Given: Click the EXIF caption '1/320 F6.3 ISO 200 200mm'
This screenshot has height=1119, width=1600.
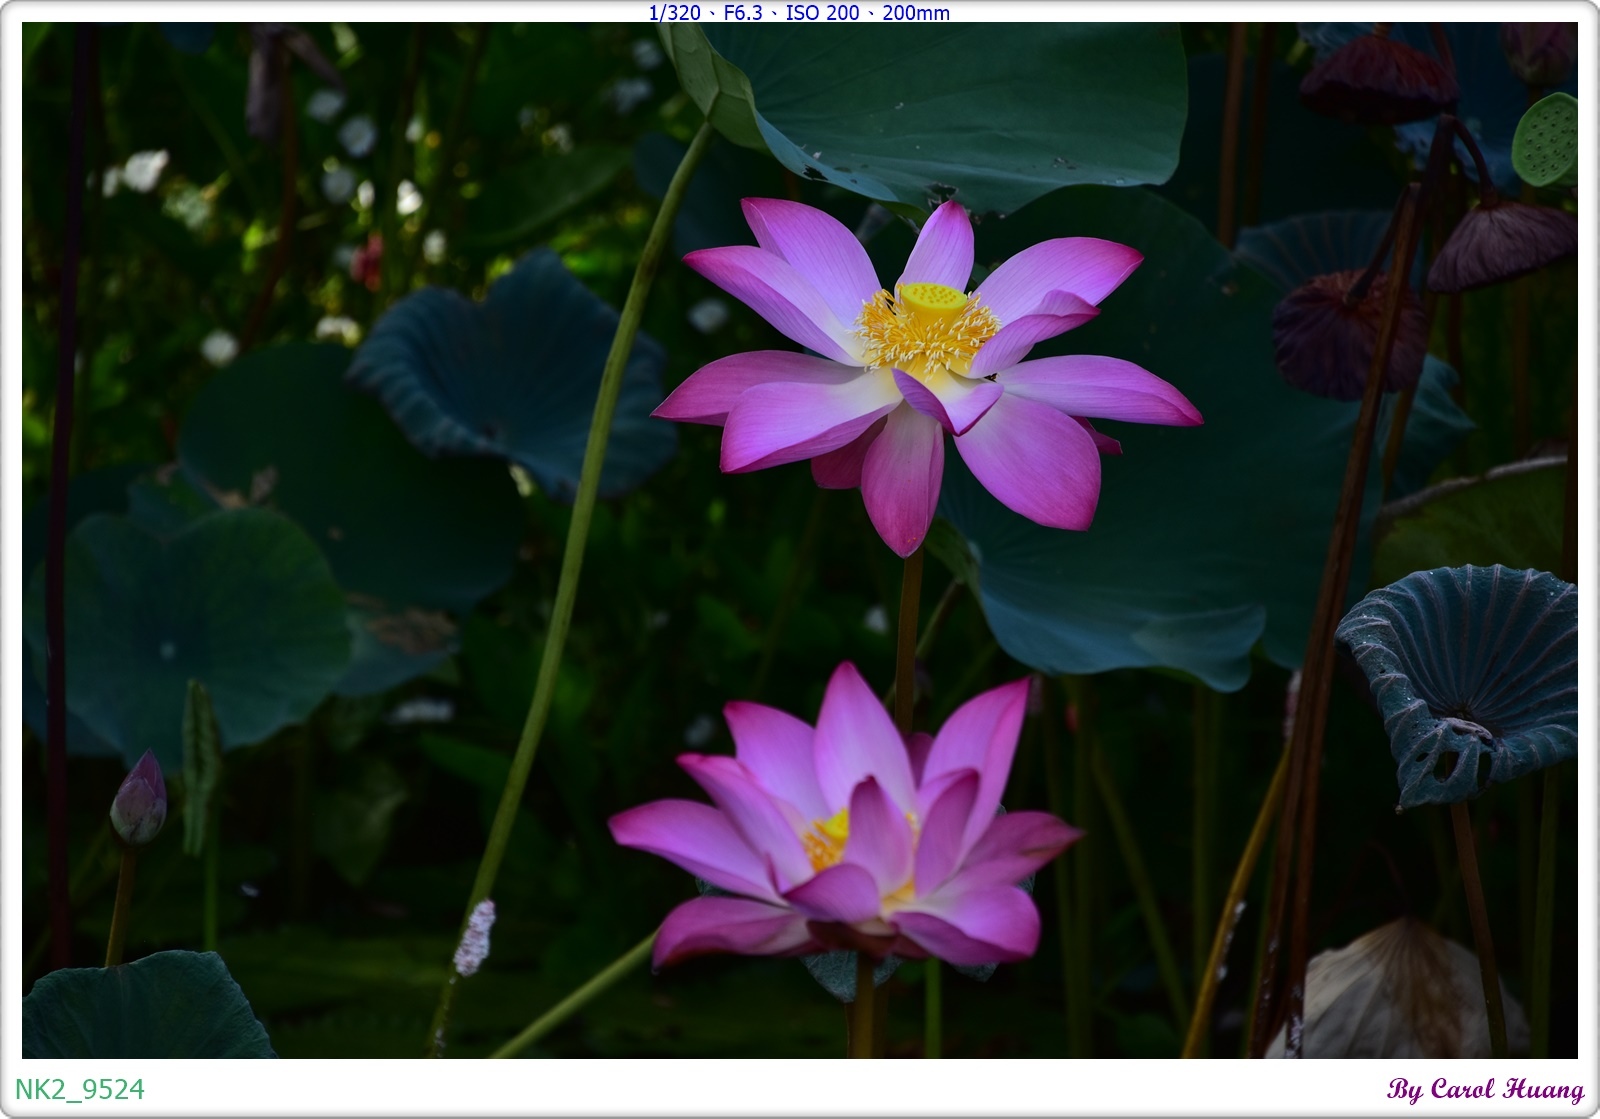Looking at the screenshot, I should 799,13.
